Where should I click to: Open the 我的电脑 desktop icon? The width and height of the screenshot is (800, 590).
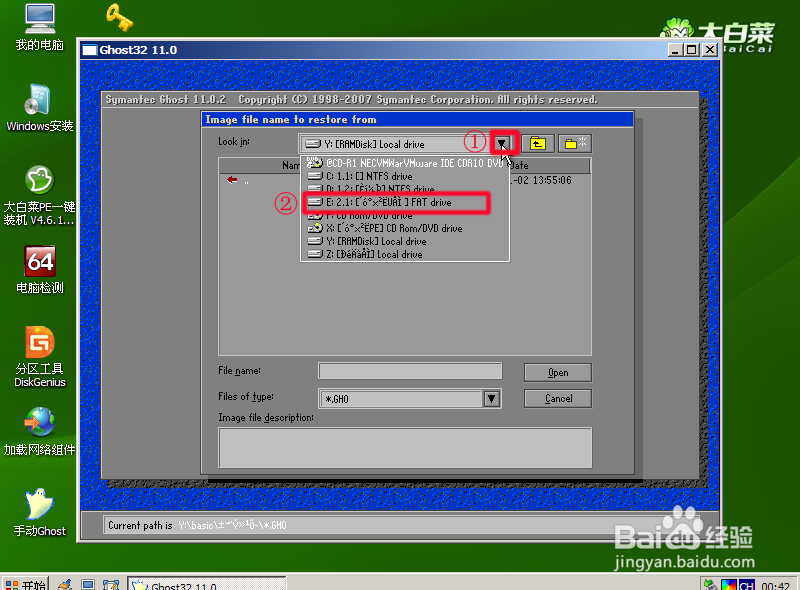(x=40, y=27)
